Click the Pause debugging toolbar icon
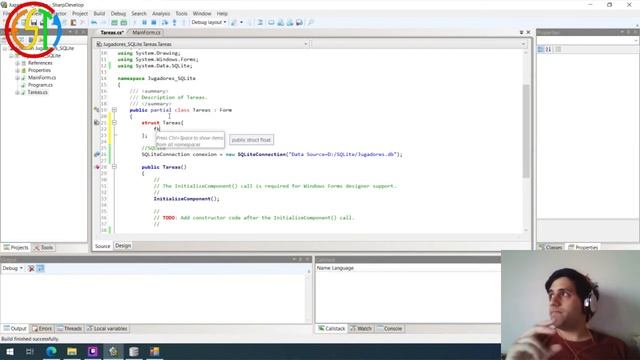 coord(144,22)
